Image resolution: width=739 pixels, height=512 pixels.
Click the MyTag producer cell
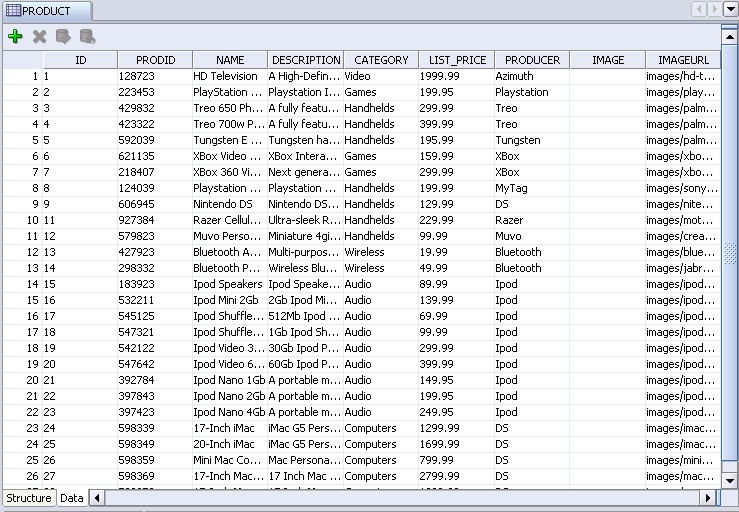[532, 188]
